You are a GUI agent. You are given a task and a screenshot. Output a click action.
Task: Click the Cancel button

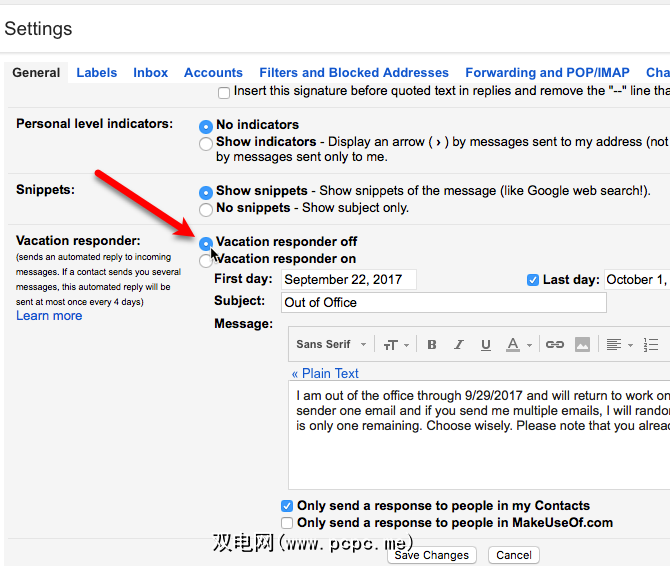(x=514, y=555)
